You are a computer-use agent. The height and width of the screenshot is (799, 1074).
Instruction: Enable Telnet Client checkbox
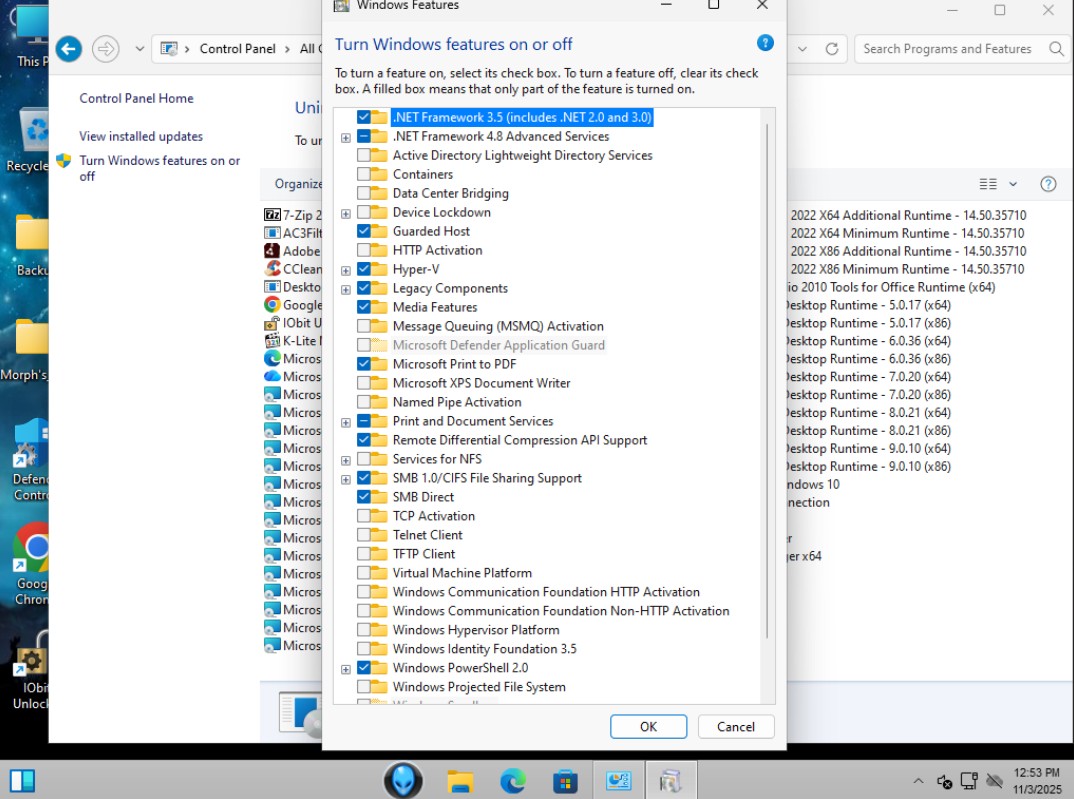(364, 535)
